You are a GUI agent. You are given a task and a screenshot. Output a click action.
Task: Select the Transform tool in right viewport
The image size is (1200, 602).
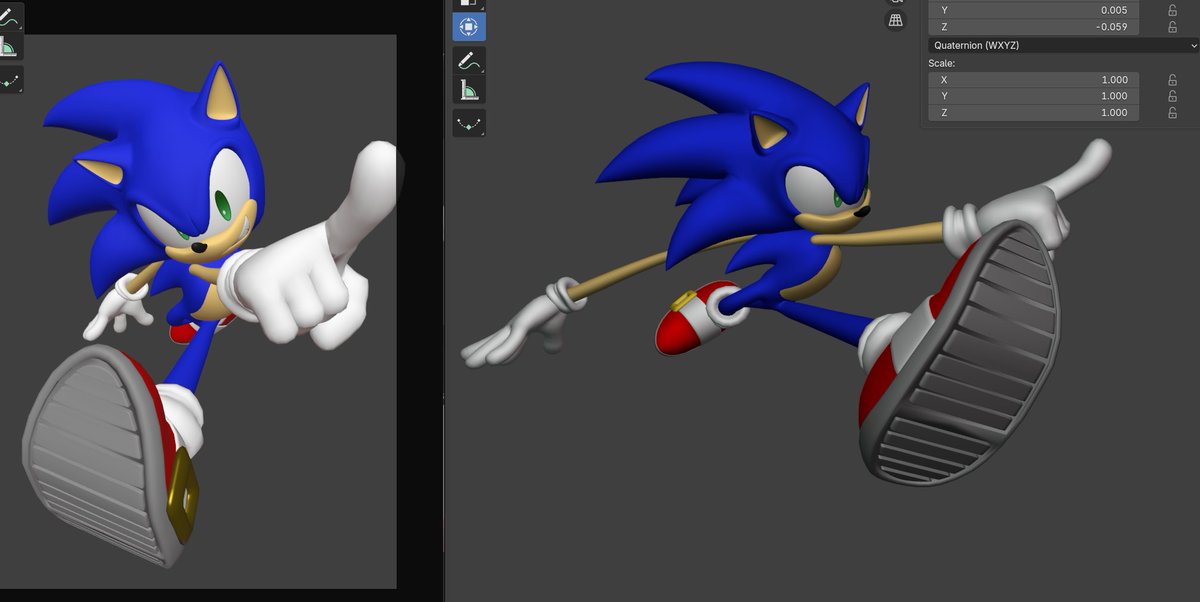(469, 27)
